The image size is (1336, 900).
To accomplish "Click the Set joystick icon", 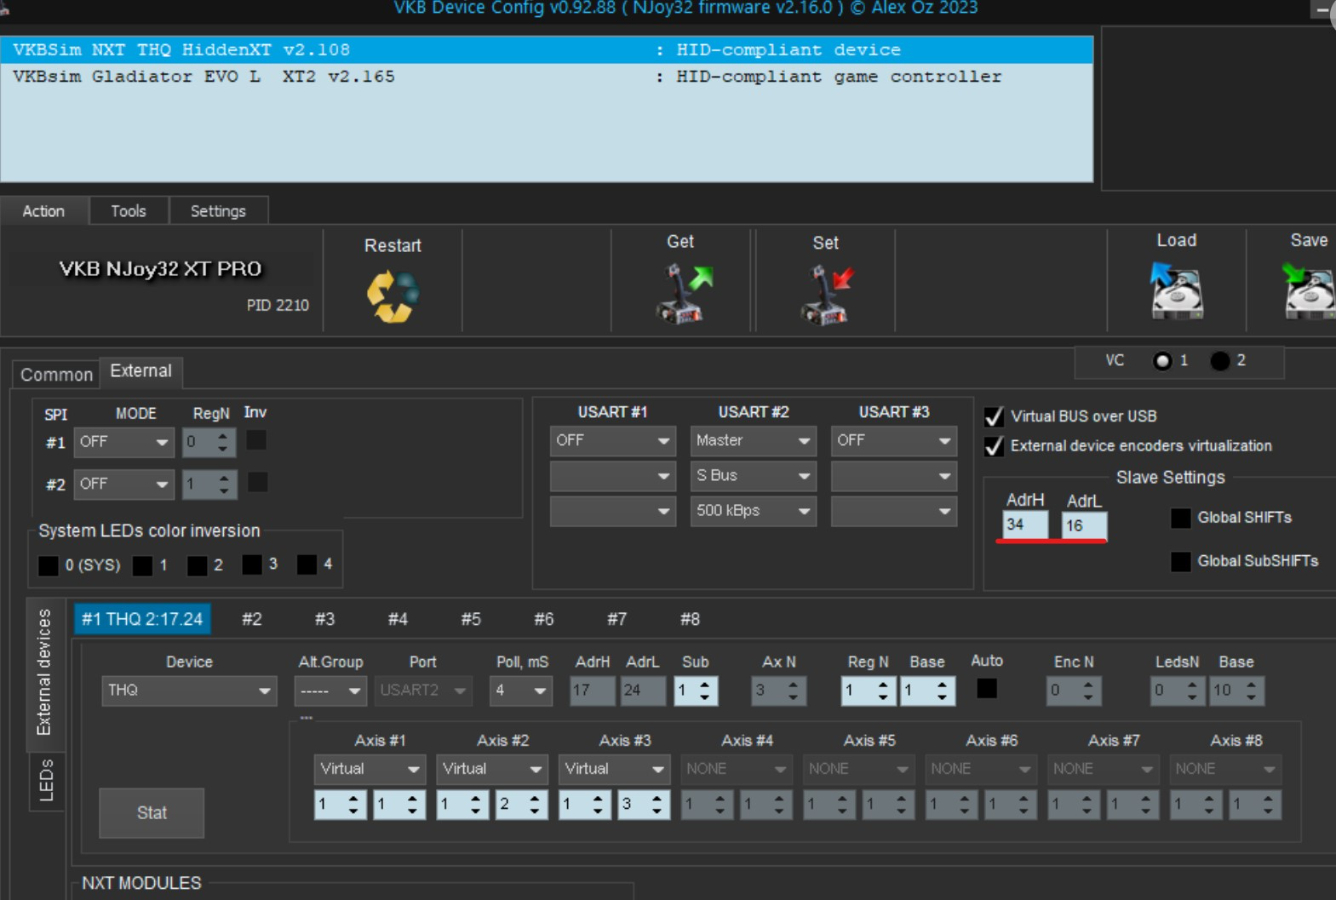I will point(826,295).
